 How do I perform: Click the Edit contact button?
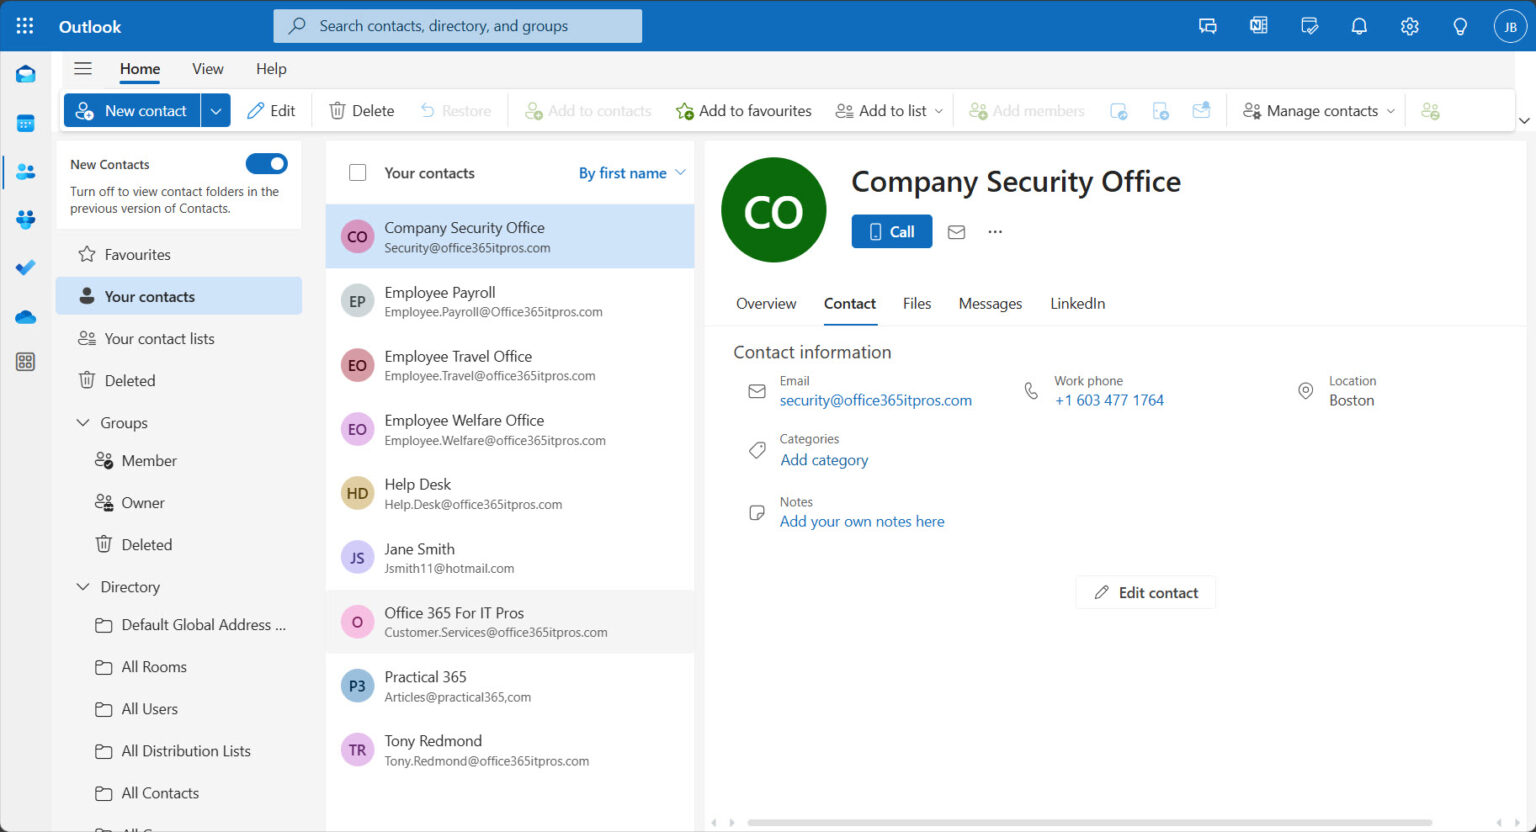click(1146, 593)
